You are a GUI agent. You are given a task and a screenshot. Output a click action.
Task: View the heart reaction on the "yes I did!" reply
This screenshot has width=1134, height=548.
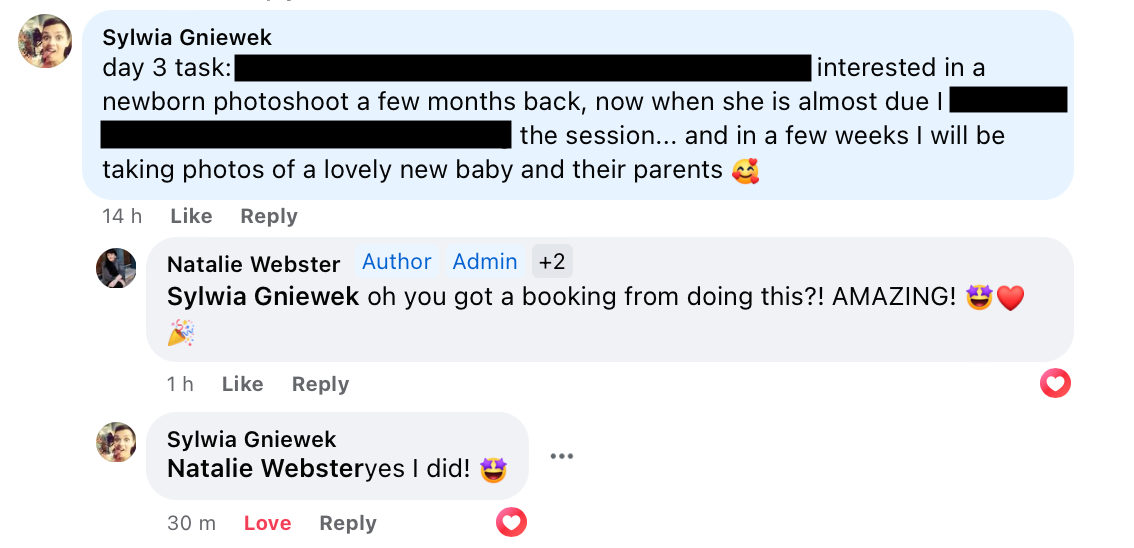(x=511, y=522)
